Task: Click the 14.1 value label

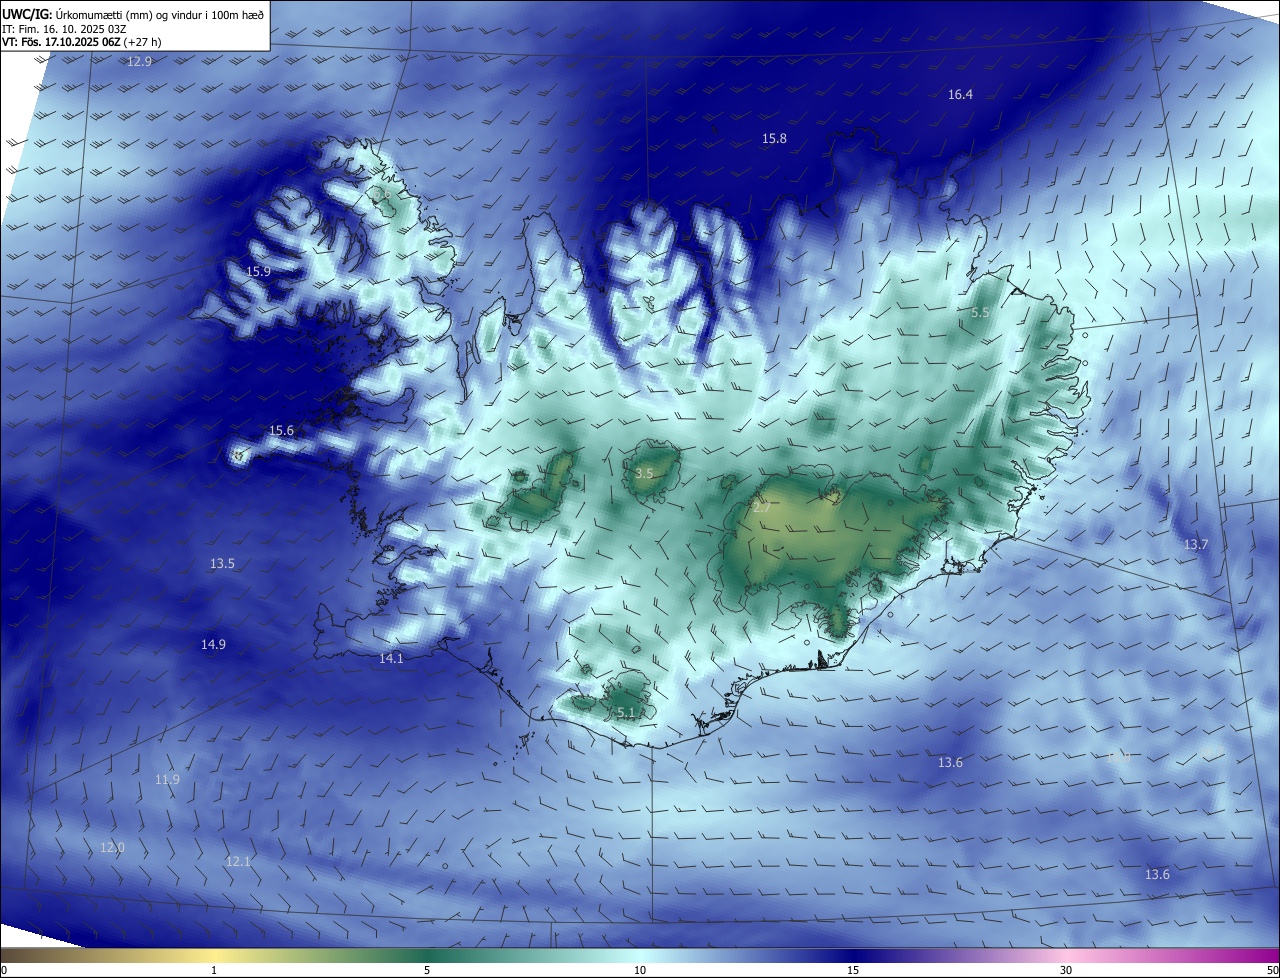Action: pyautogui.click(x=391, y=659)
